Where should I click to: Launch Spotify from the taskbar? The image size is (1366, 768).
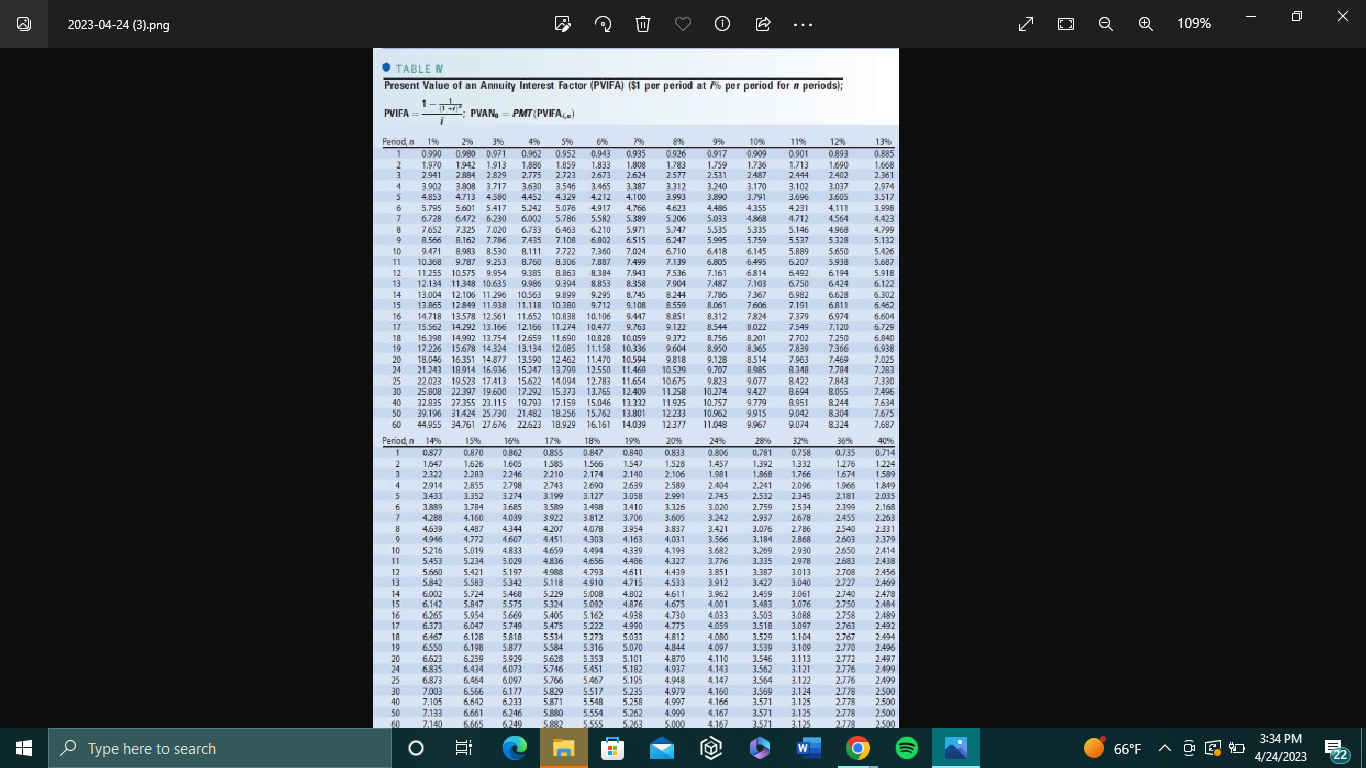click(907, 747)
